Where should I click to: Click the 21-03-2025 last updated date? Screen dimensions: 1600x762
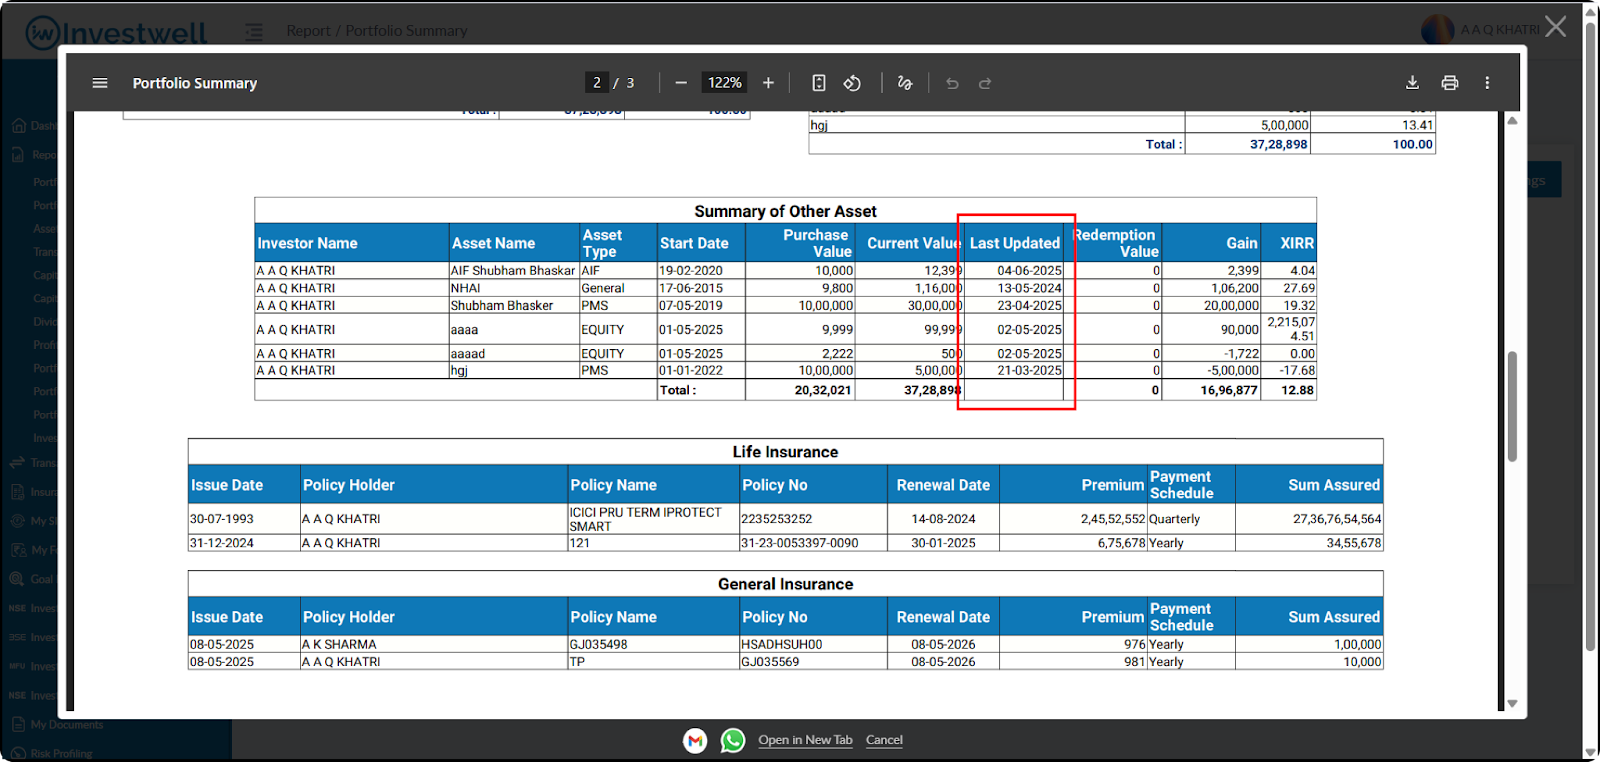1029,370
